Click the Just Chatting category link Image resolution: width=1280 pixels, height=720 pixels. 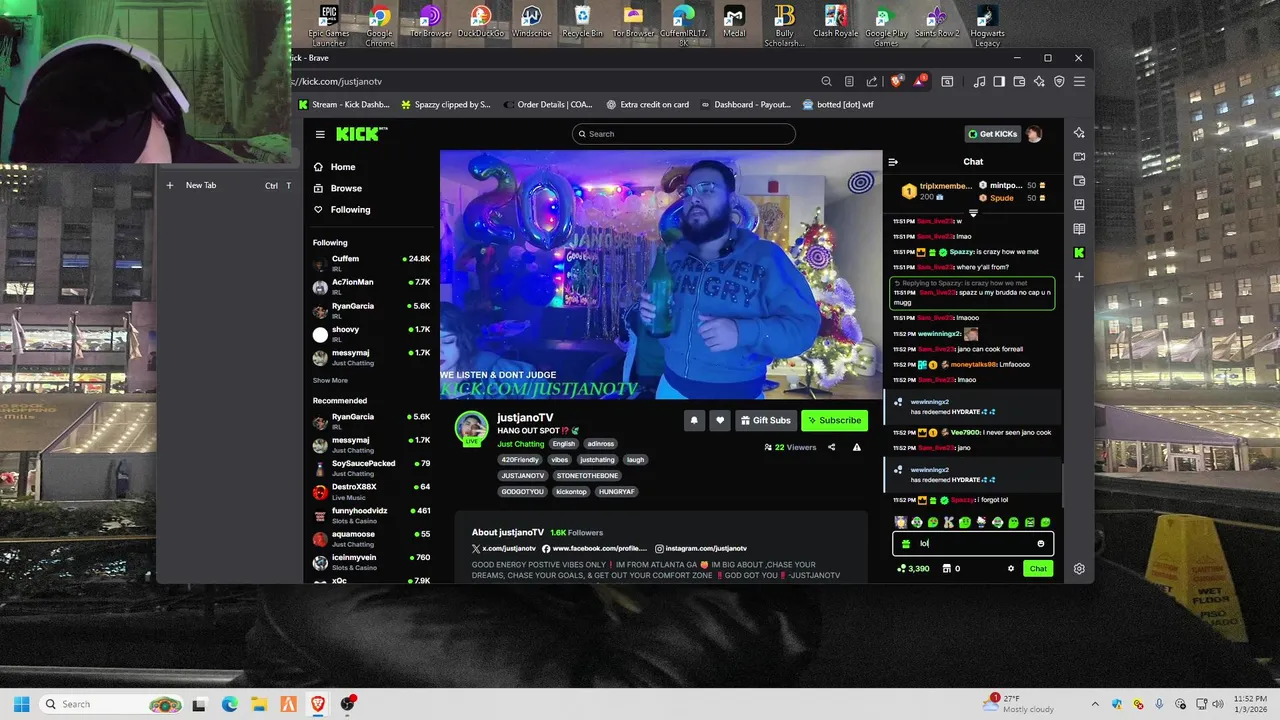[521, 444]
